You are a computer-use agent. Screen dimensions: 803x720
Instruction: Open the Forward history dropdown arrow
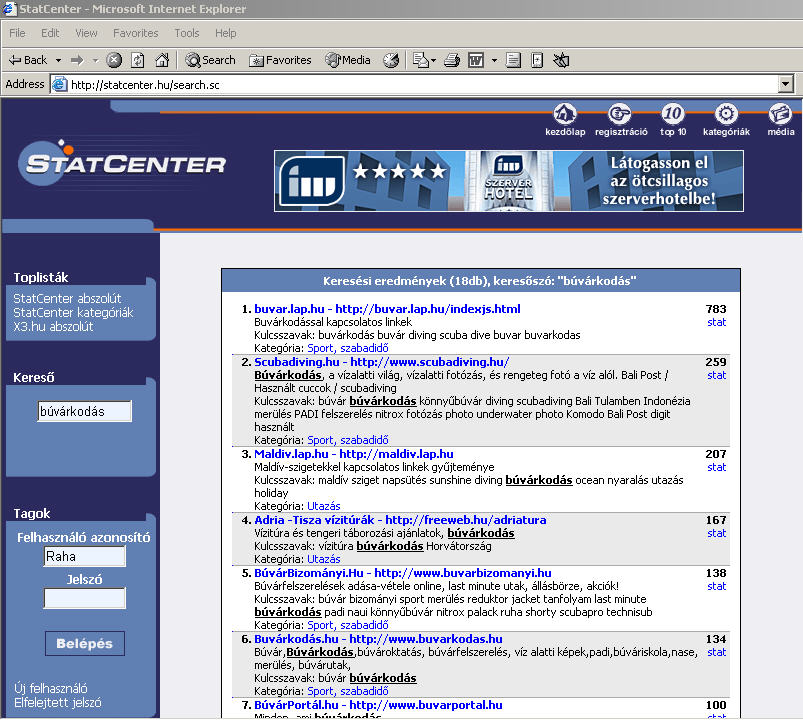(x=95, y=60)
